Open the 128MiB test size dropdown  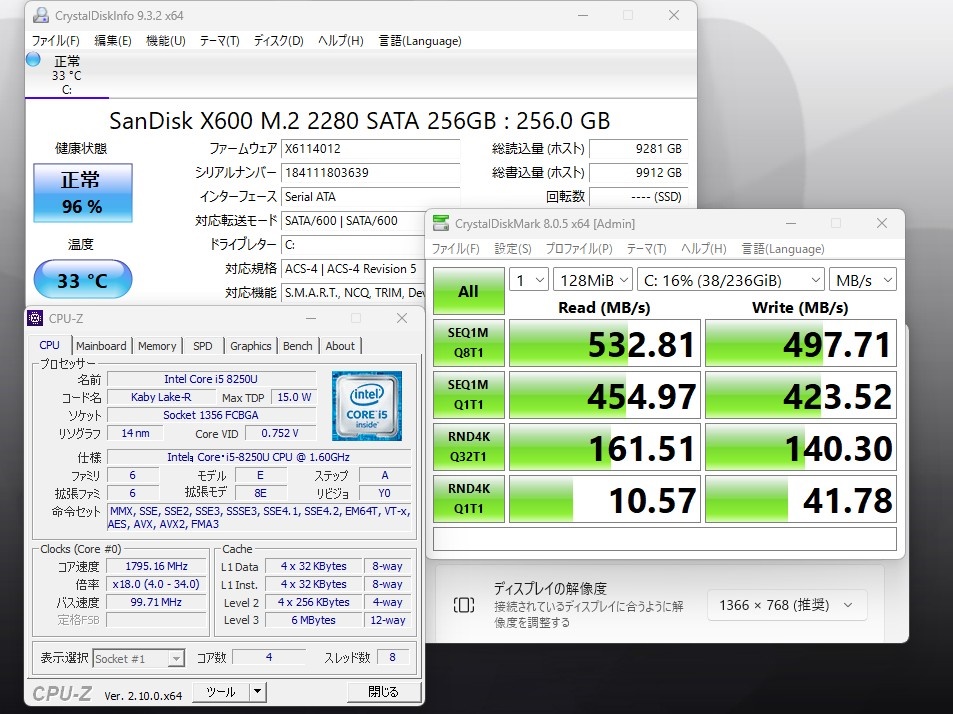click(593, 280)
